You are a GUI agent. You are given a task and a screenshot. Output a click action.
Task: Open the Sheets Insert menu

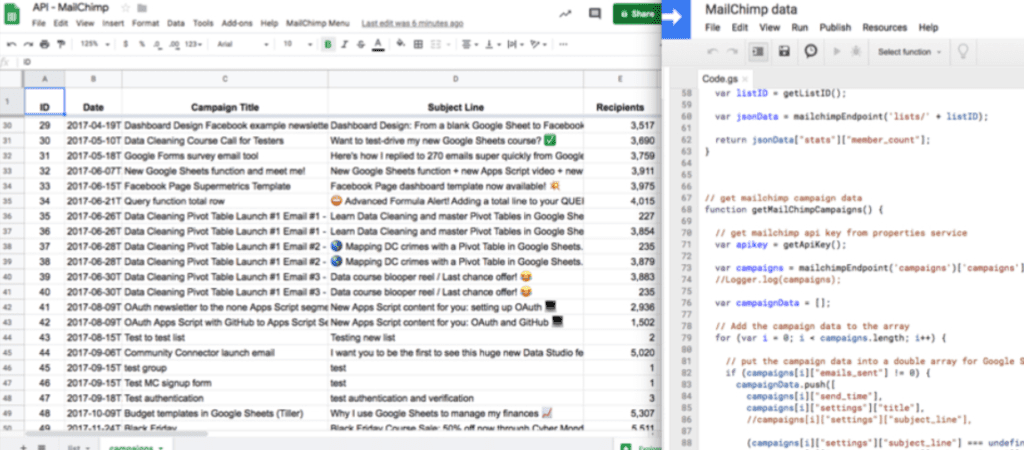coord(113,23)
